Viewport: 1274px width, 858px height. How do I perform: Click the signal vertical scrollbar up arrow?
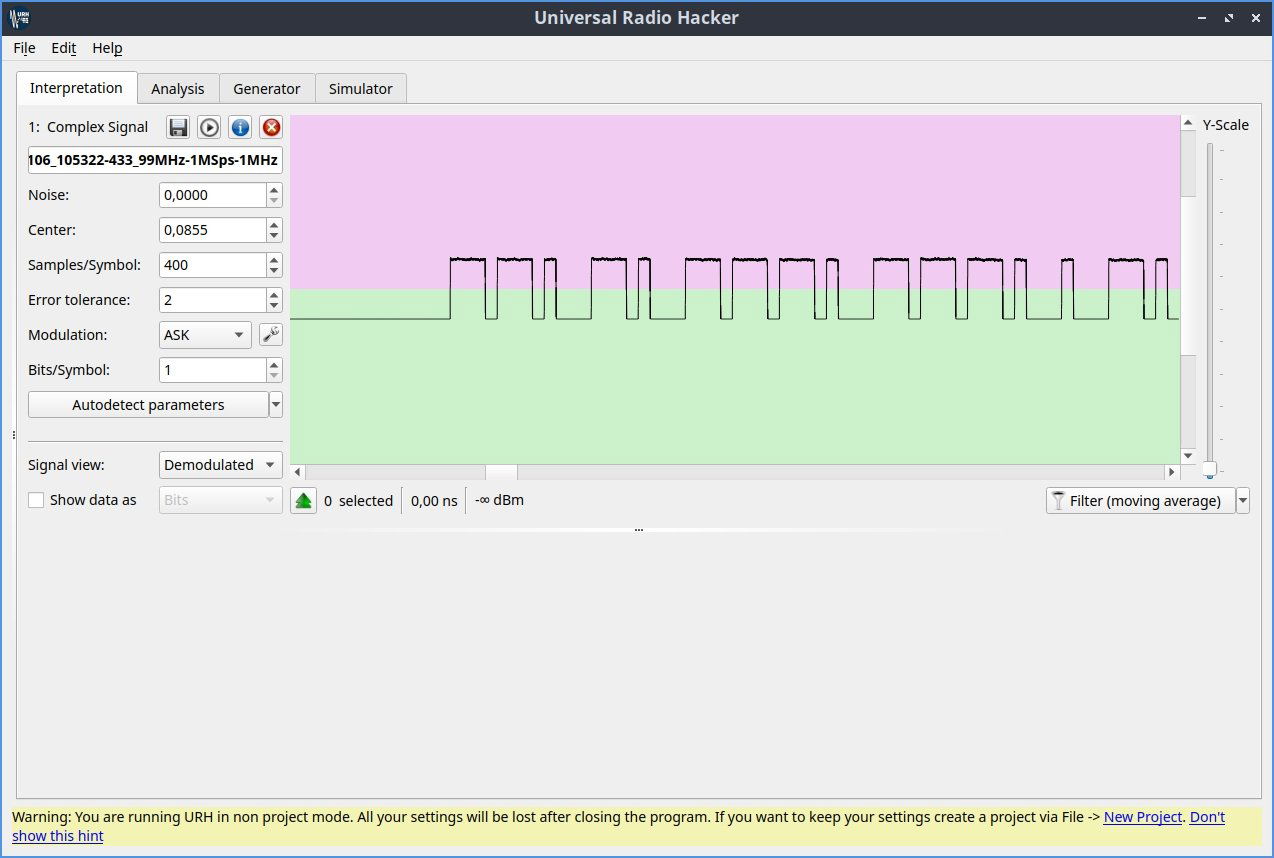[x=1188, y=123]
